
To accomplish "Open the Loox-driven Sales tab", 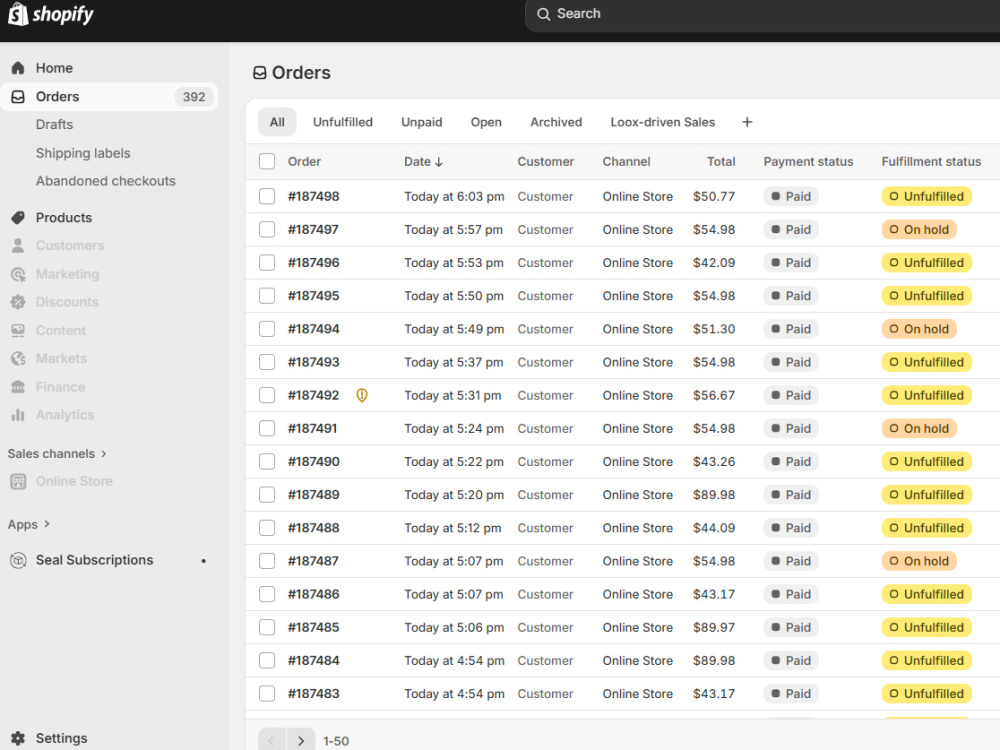I will tap(663, 122).
